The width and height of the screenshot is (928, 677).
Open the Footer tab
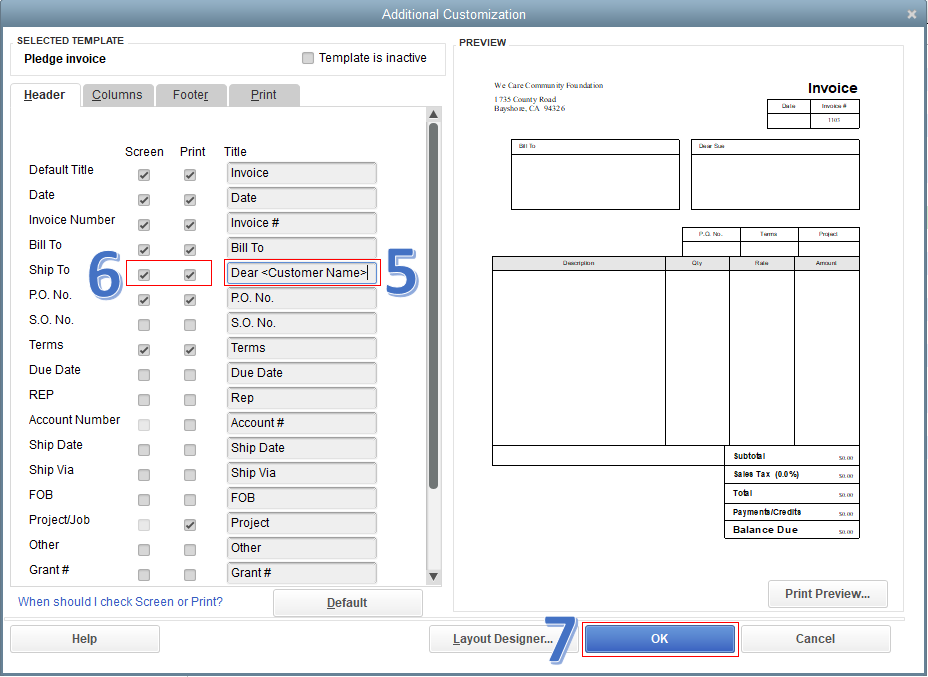[190, 95]
